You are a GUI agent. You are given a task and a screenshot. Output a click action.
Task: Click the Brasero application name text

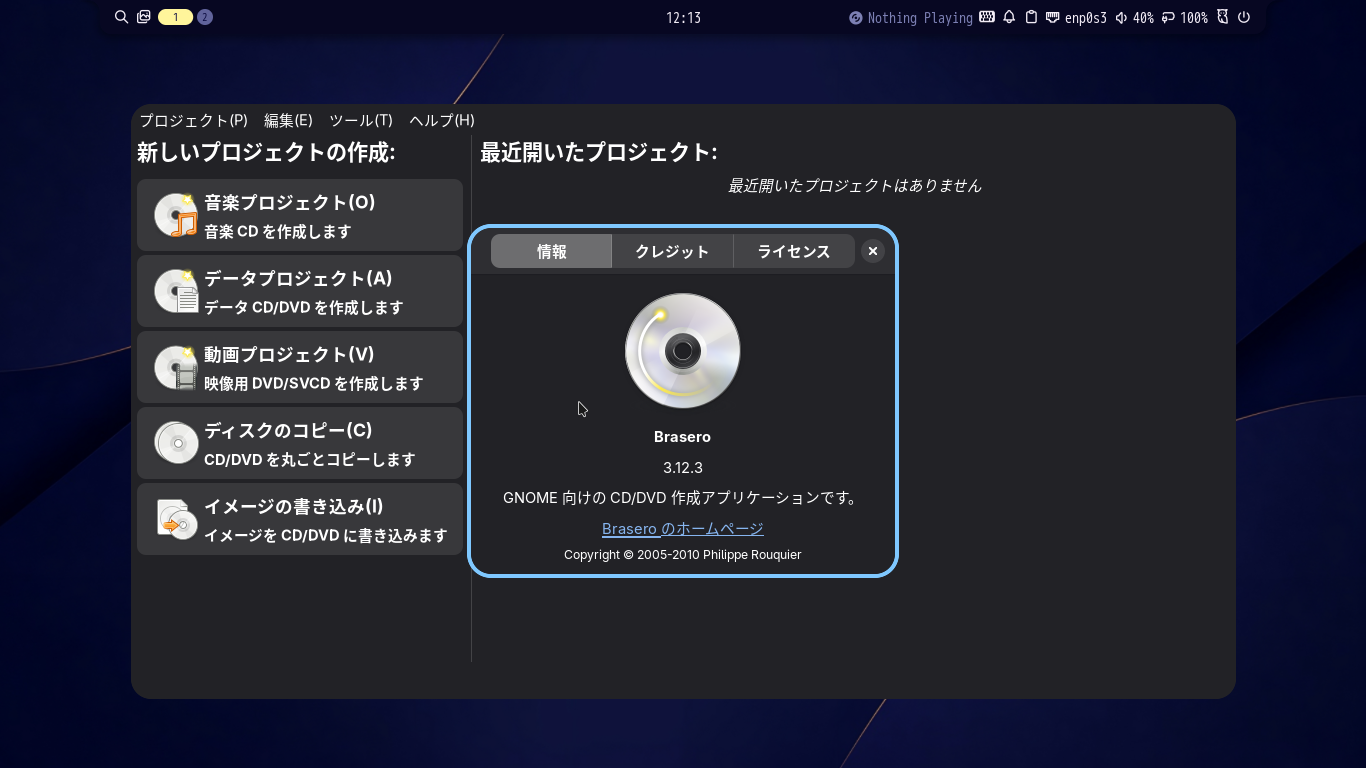pyautogui.click(x=683, y=436)
